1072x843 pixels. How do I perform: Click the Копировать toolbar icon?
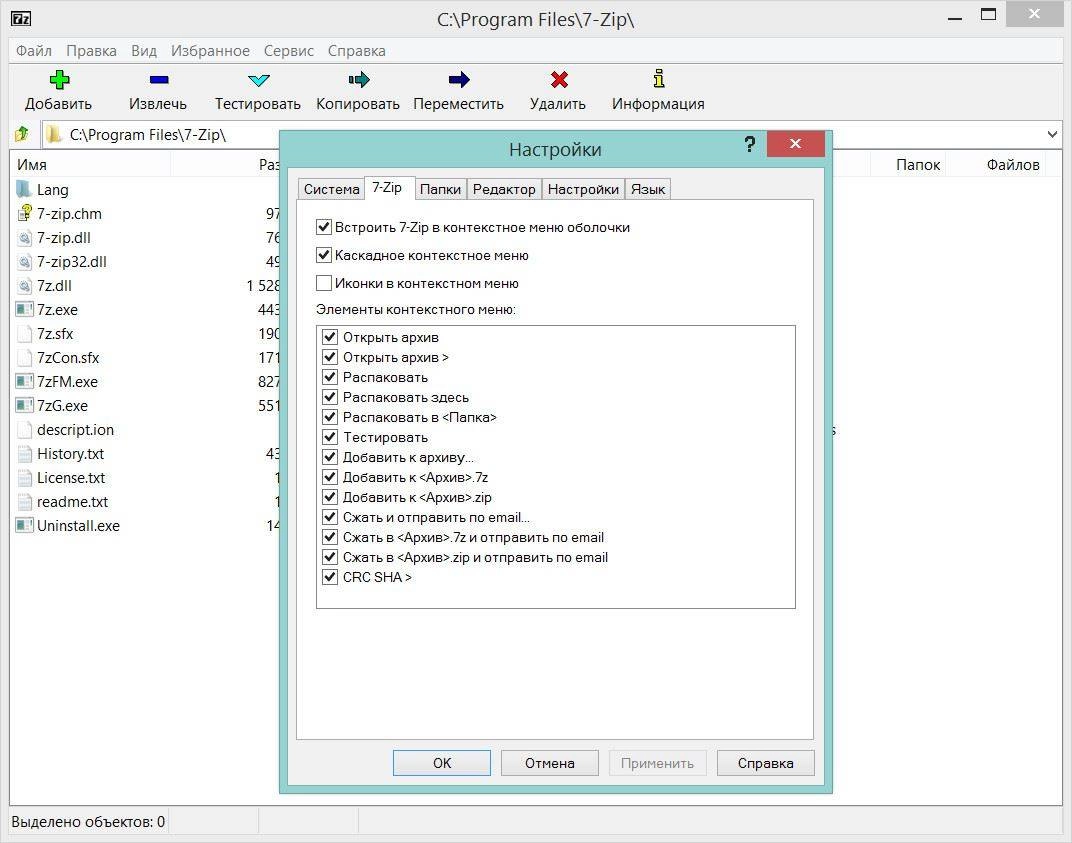pyautogui.click(x=358, y=80)
